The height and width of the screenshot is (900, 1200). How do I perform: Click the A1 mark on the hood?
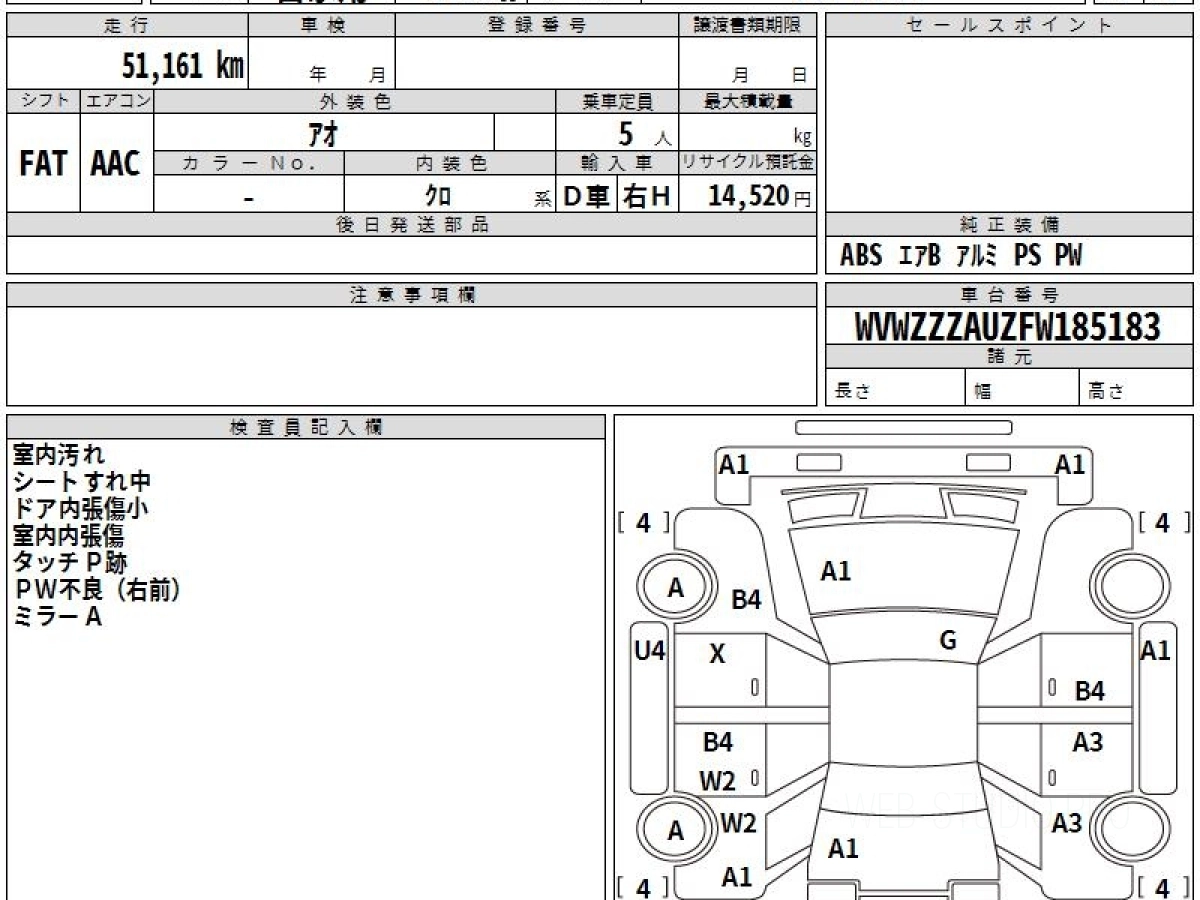[836, 571]
